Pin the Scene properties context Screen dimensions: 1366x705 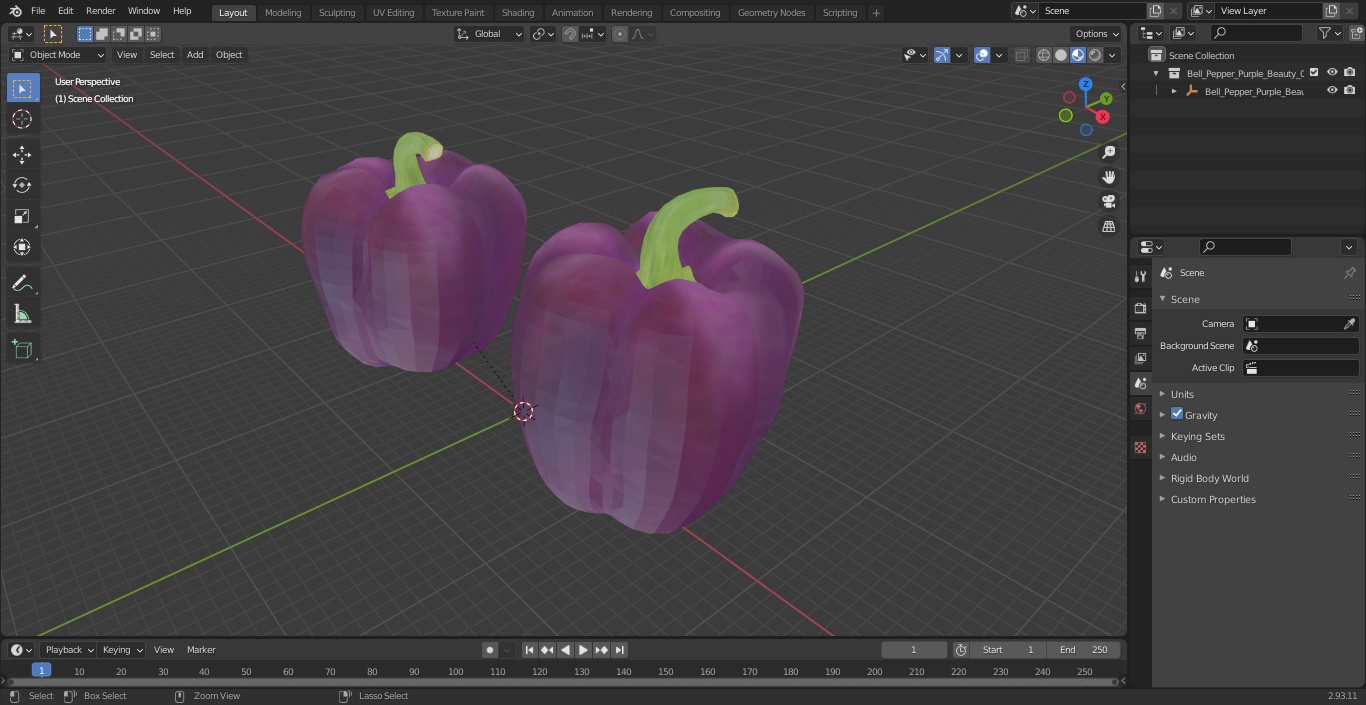(1349, 273)
